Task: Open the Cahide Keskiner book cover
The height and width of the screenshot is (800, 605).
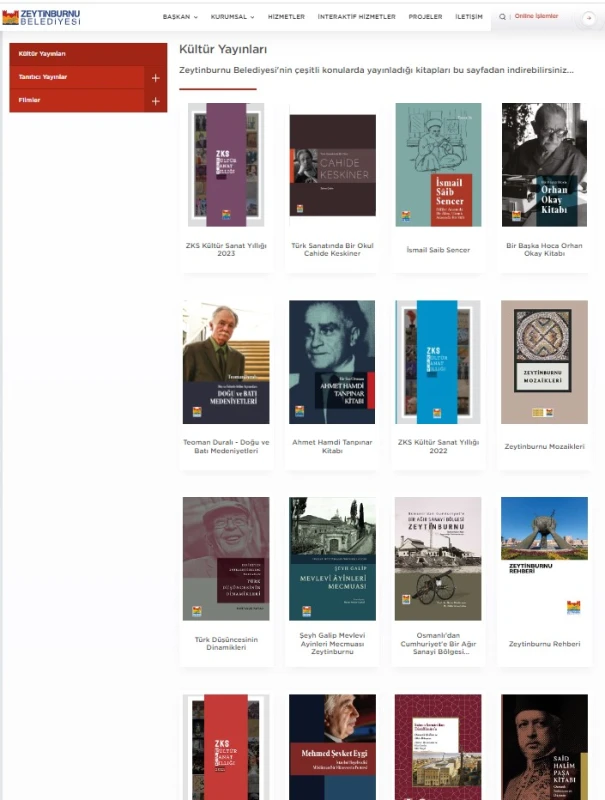Action: [333, 165]
